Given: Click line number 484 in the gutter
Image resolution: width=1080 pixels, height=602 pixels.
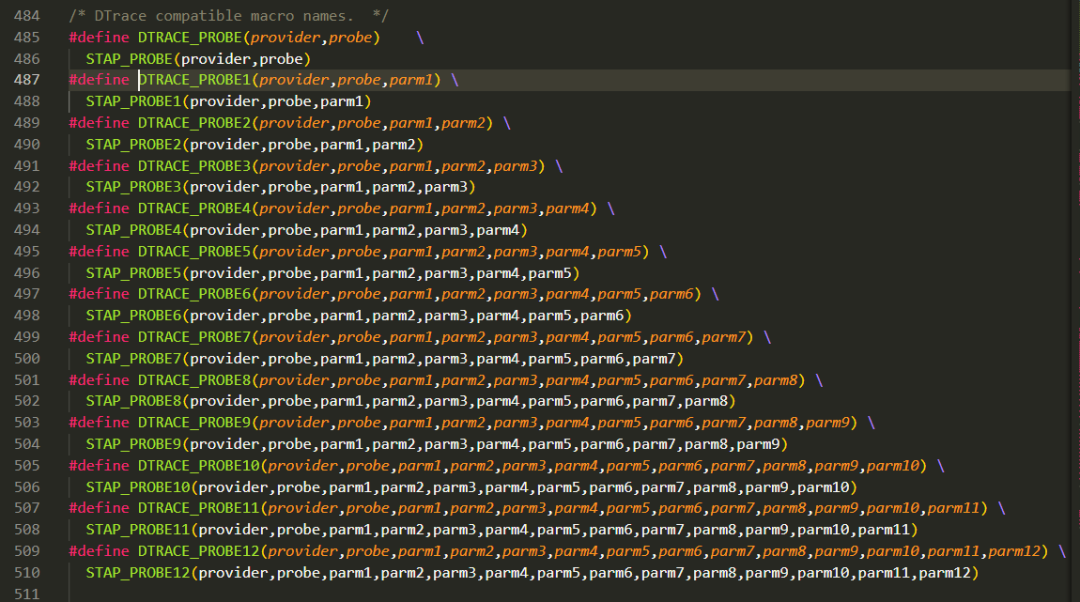Looking at the screenshot, I should (x=27, y=15).
